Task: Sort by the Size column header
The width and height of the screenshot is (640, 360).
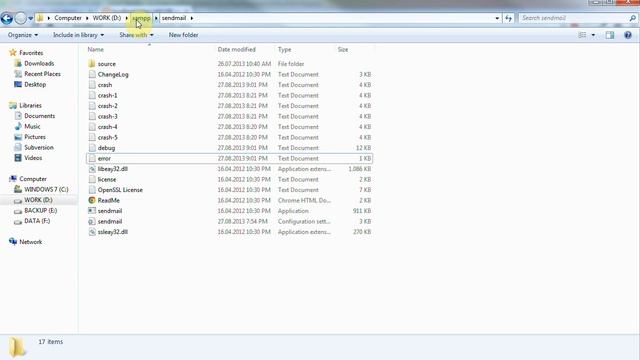Action: click(343, 49)
